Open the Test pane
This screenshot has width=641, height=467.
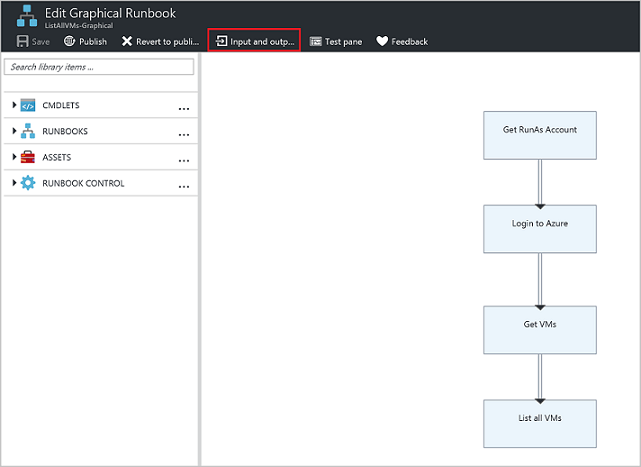(335, 42)
